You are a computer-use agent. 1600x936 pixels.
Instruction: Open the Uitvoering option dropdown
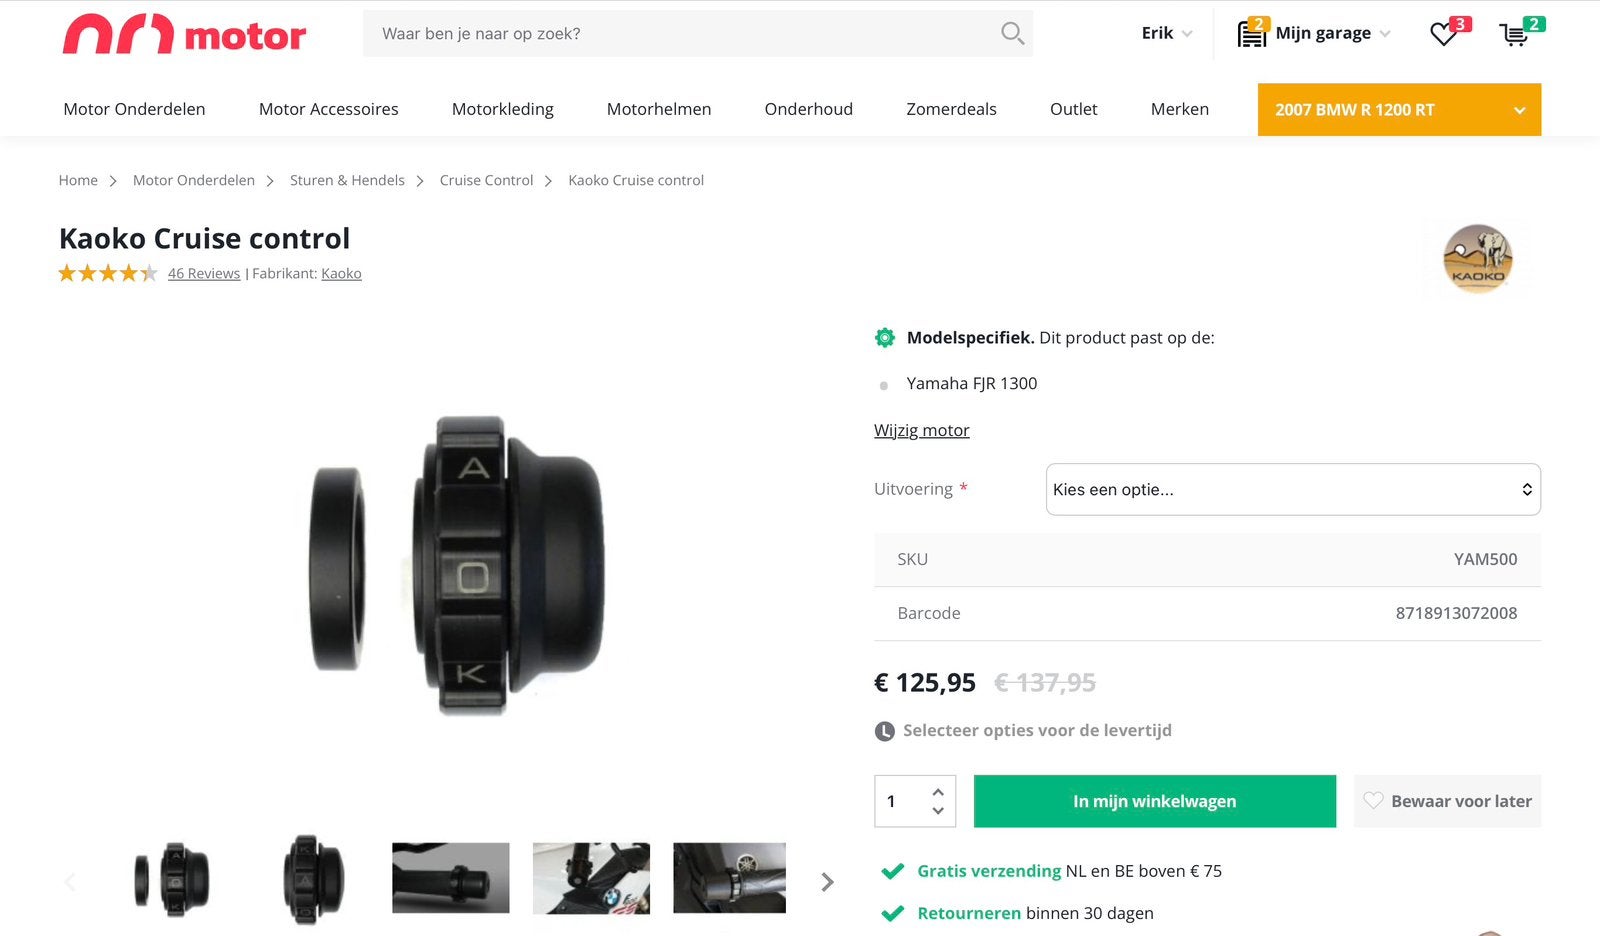[x=1293, y=490]
